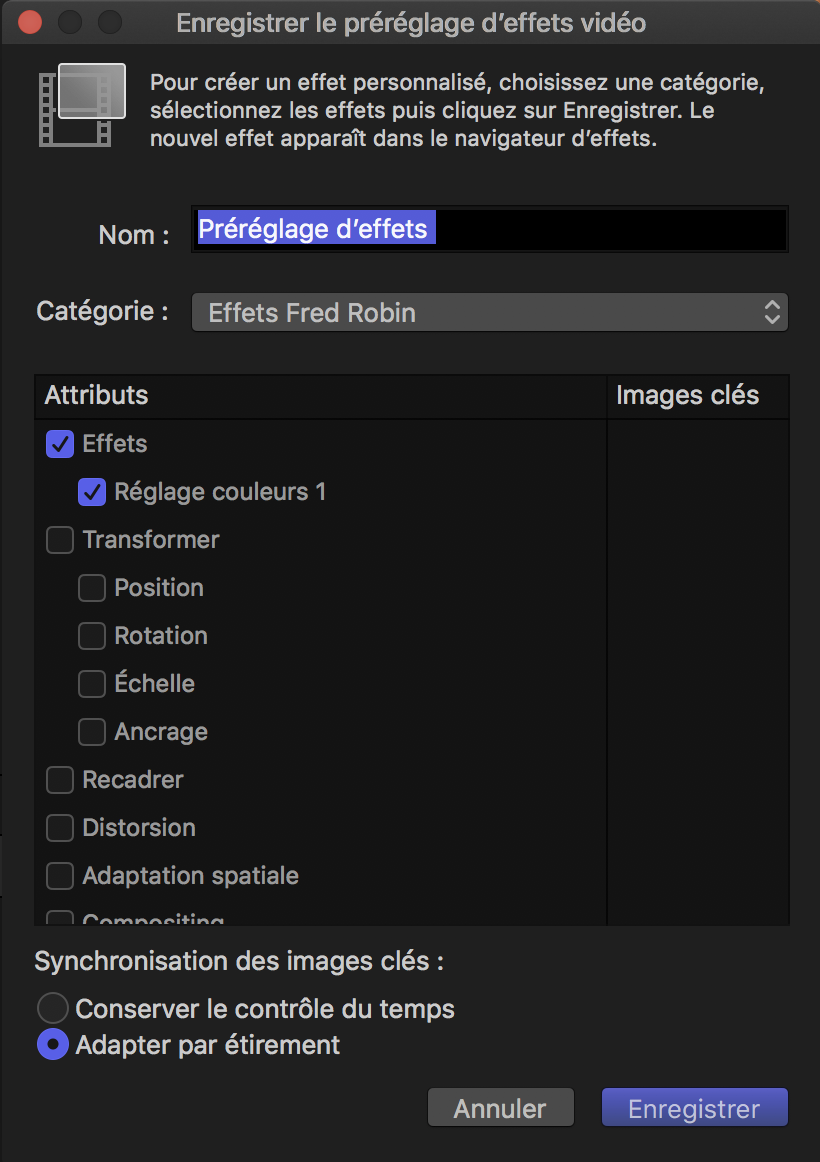This screenshot has width=820, height=1162.
Task: Uncheck the Effets checkbox
Action: [59, 444]
